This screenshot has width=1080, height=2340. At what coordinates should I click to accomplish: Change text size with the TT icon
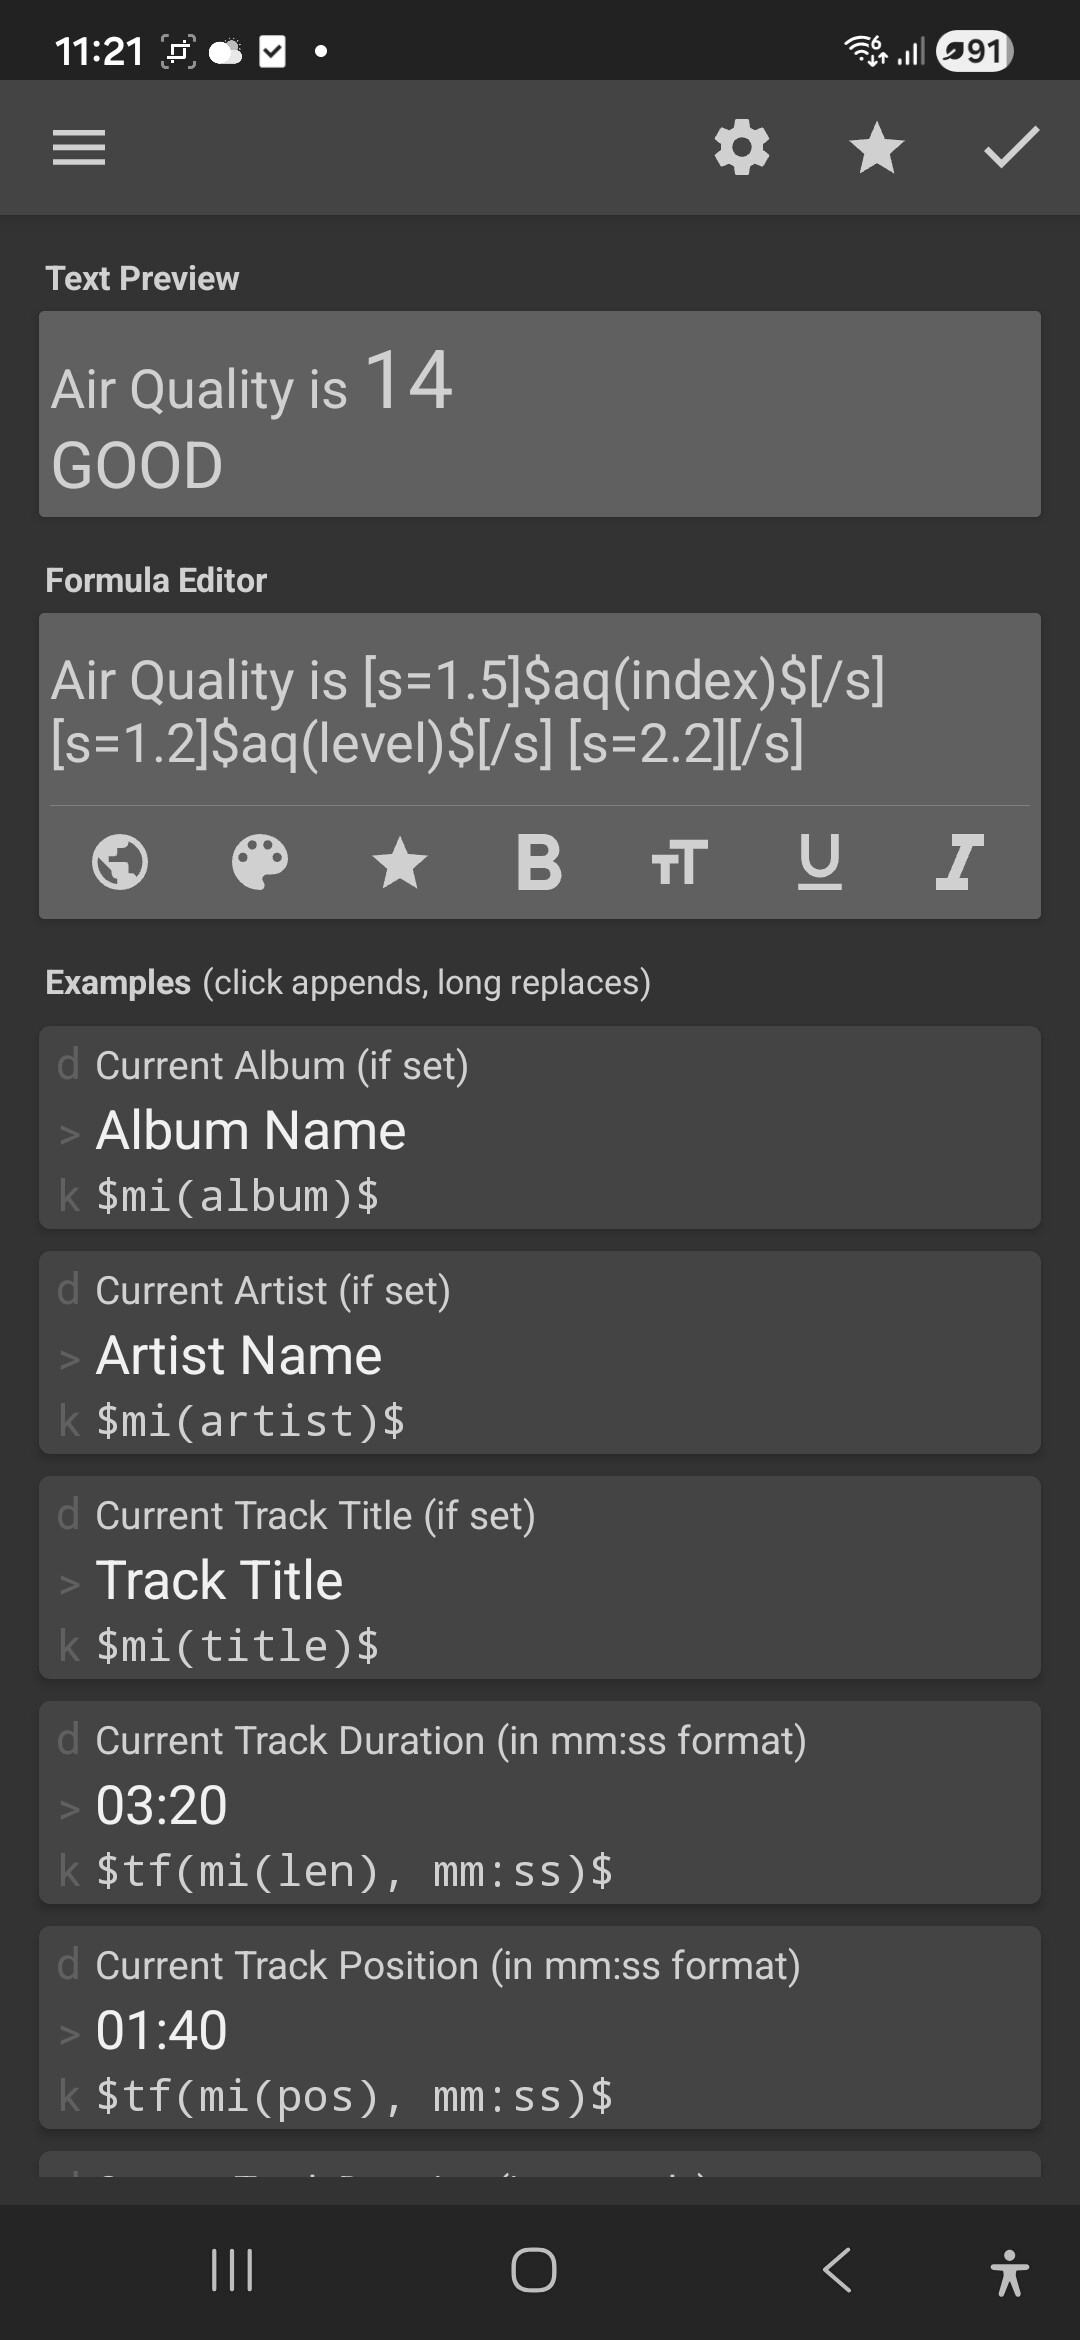(x=679, y=862)
